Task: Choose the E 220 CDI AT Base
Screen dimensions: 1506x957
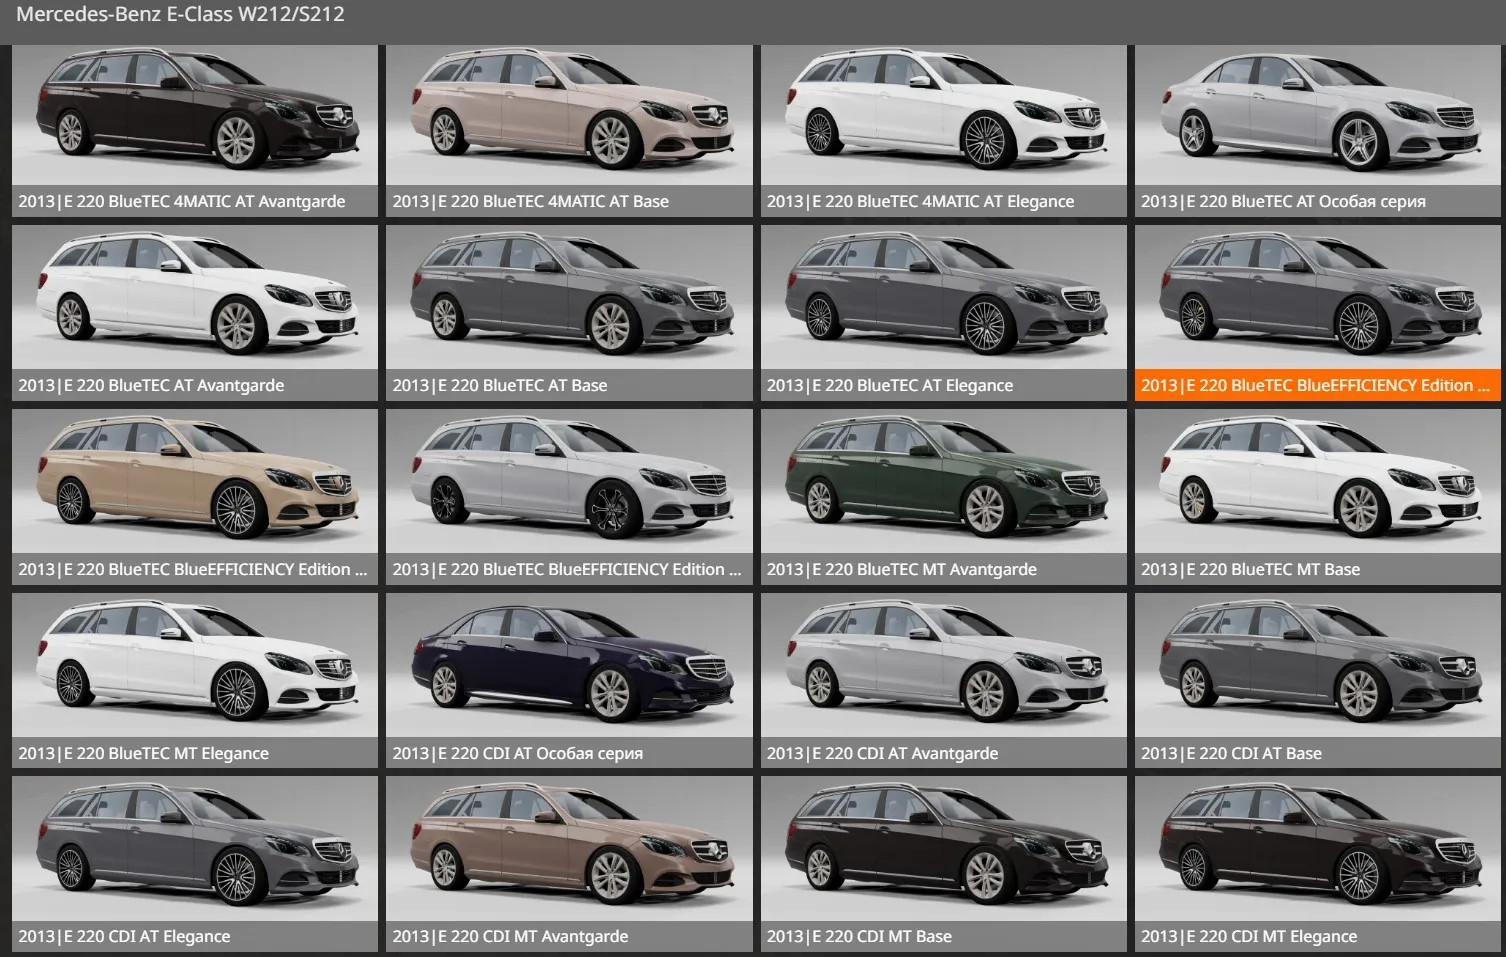Action: 1317,681
